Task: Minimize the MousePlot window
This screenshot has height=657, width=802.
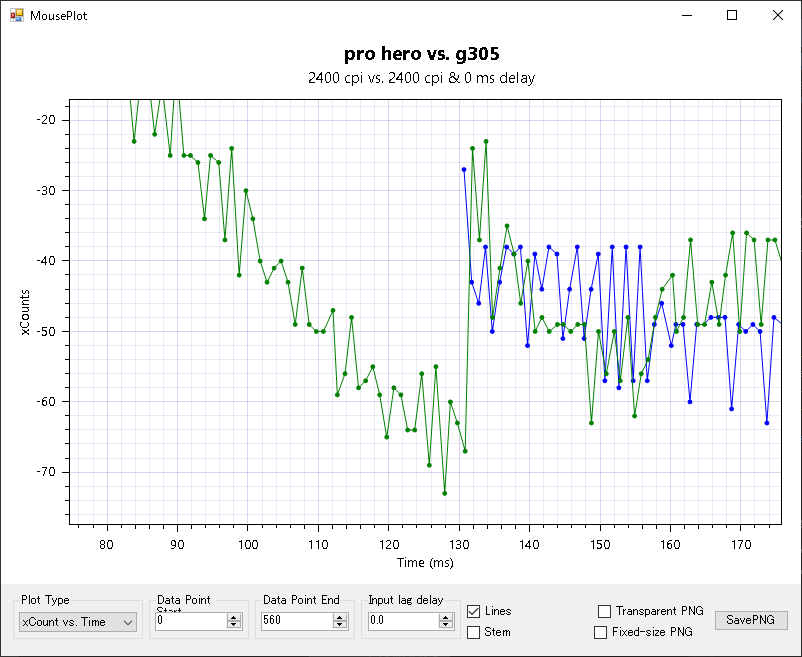Action: pyautogui.click(x=687, y=15)
